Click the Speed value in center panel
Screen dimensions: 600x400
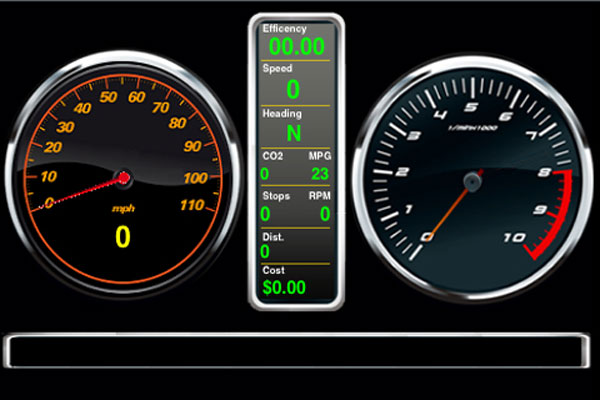[294, 90]
